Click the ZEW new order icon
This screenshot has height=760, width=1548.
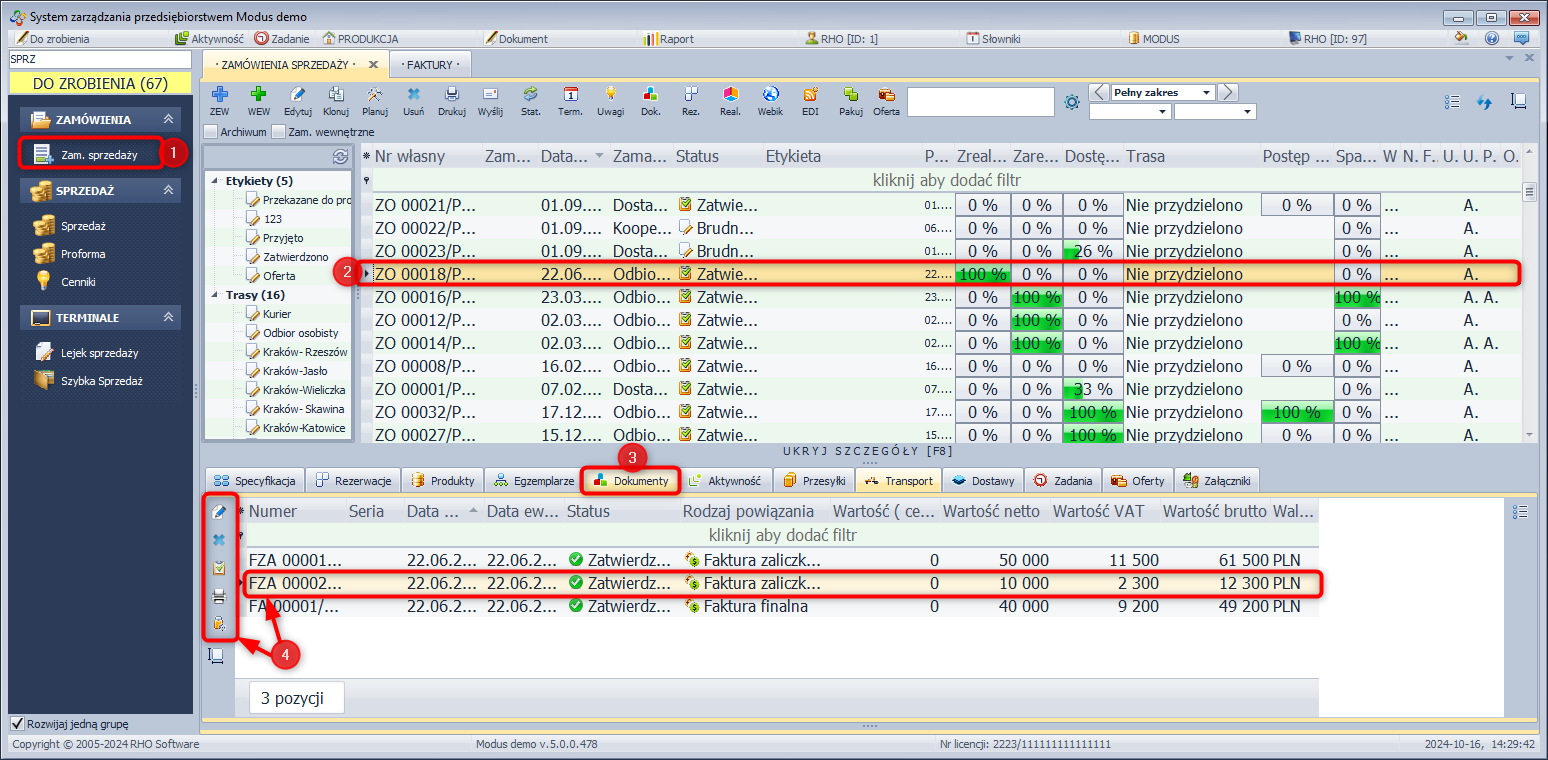tap(219, 94)
